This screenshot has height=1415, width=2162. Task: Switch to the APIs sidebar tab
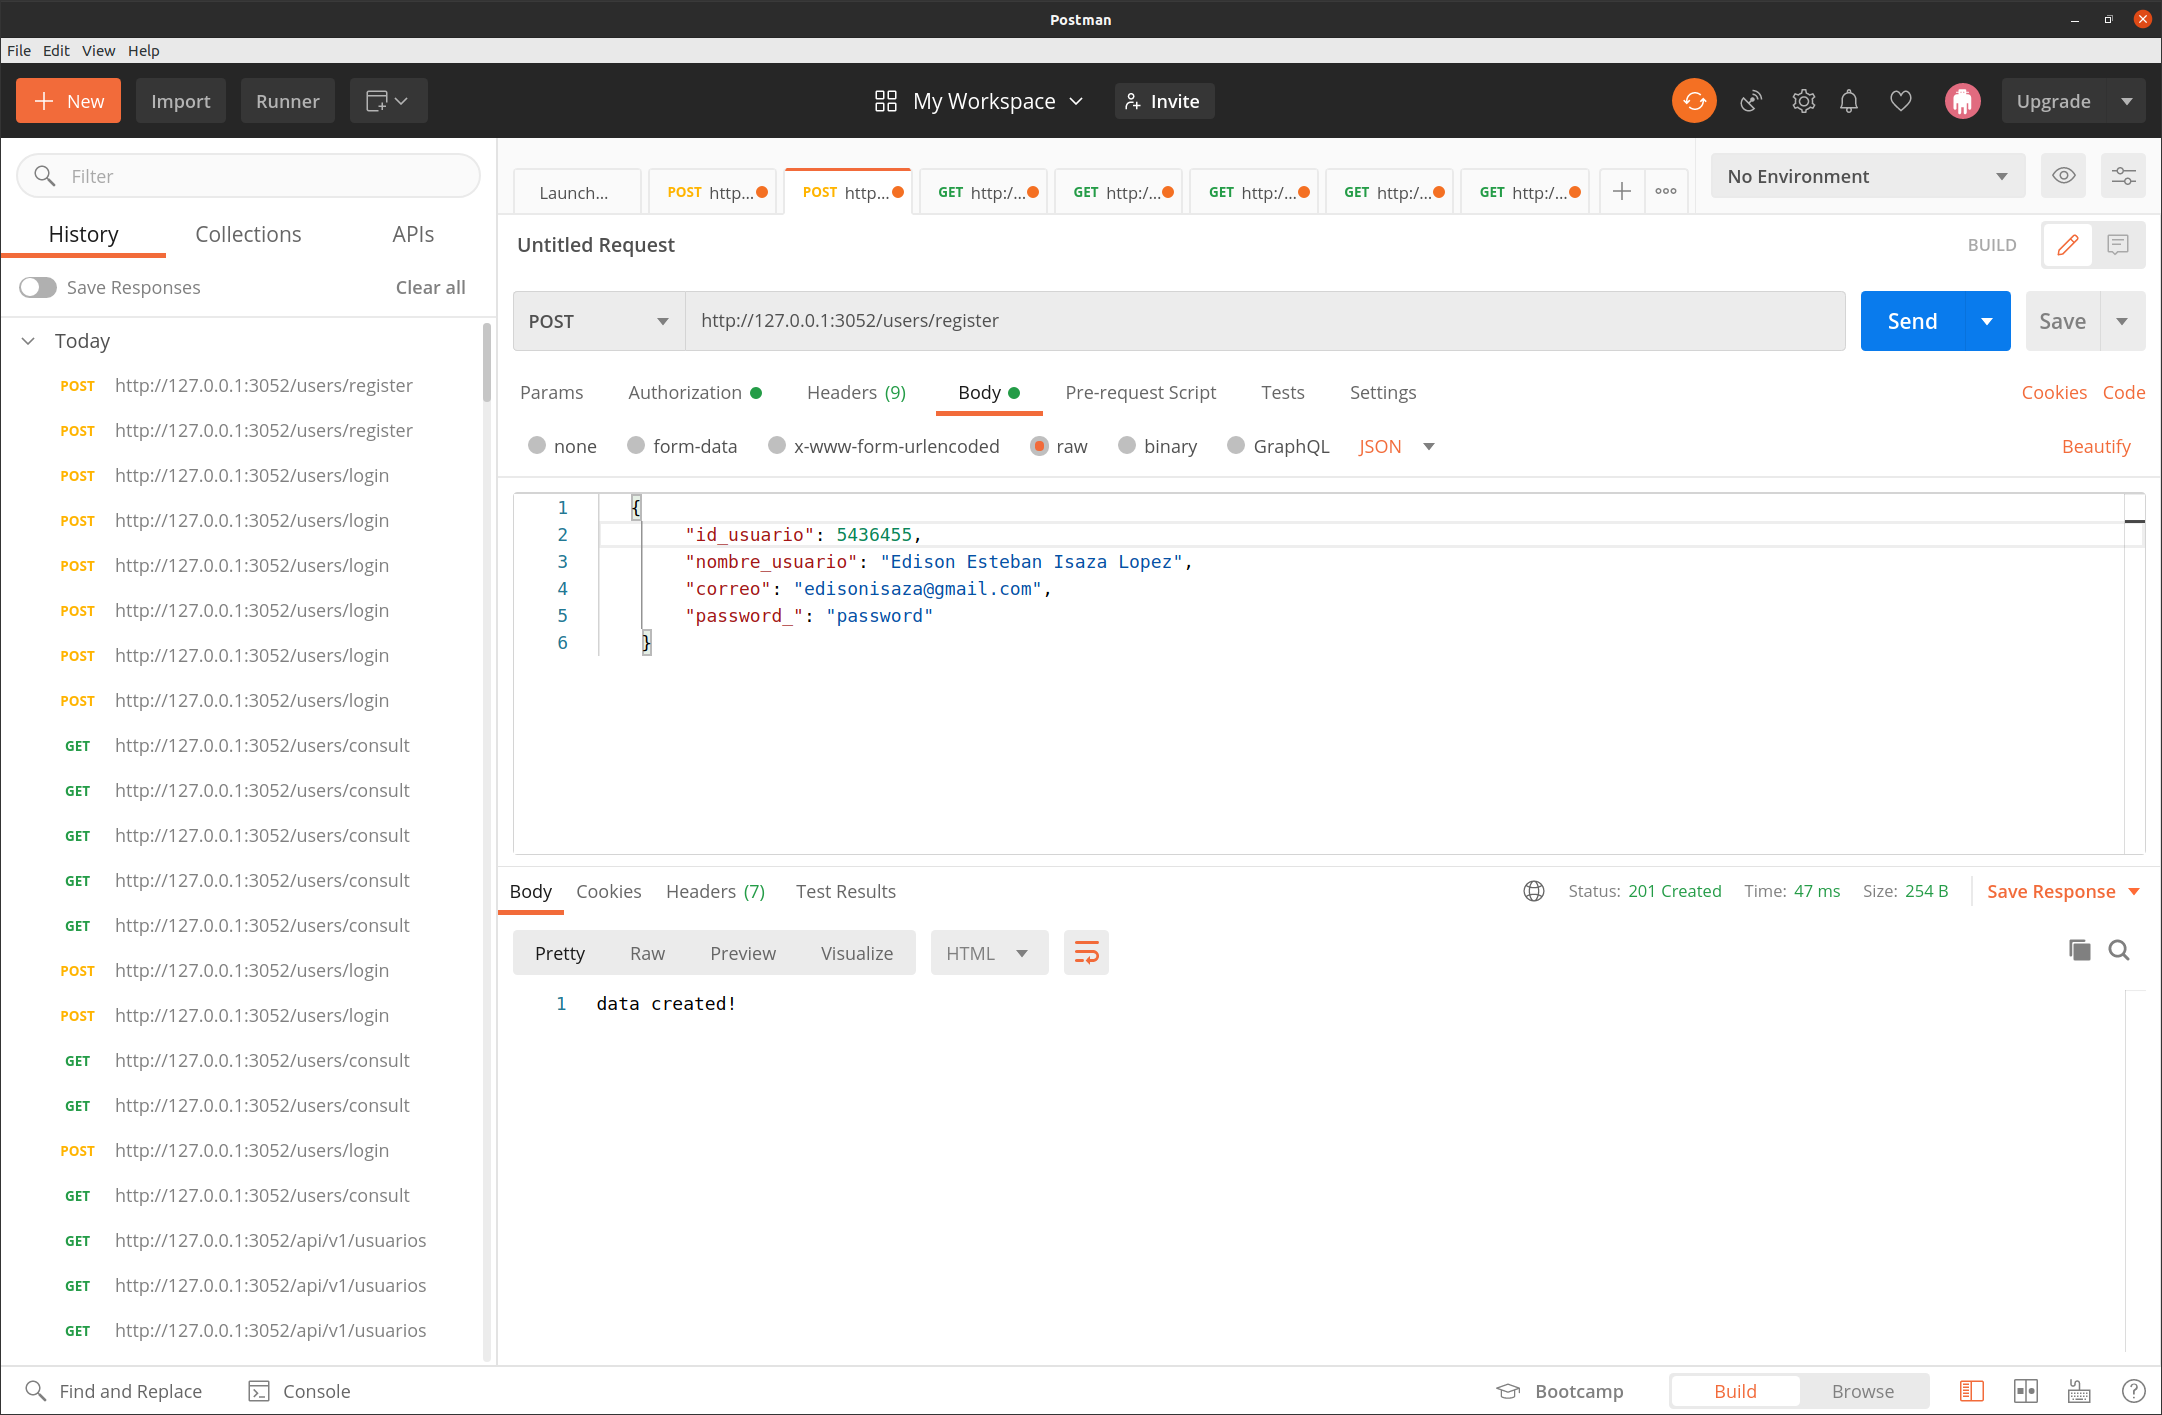(413, 234)
